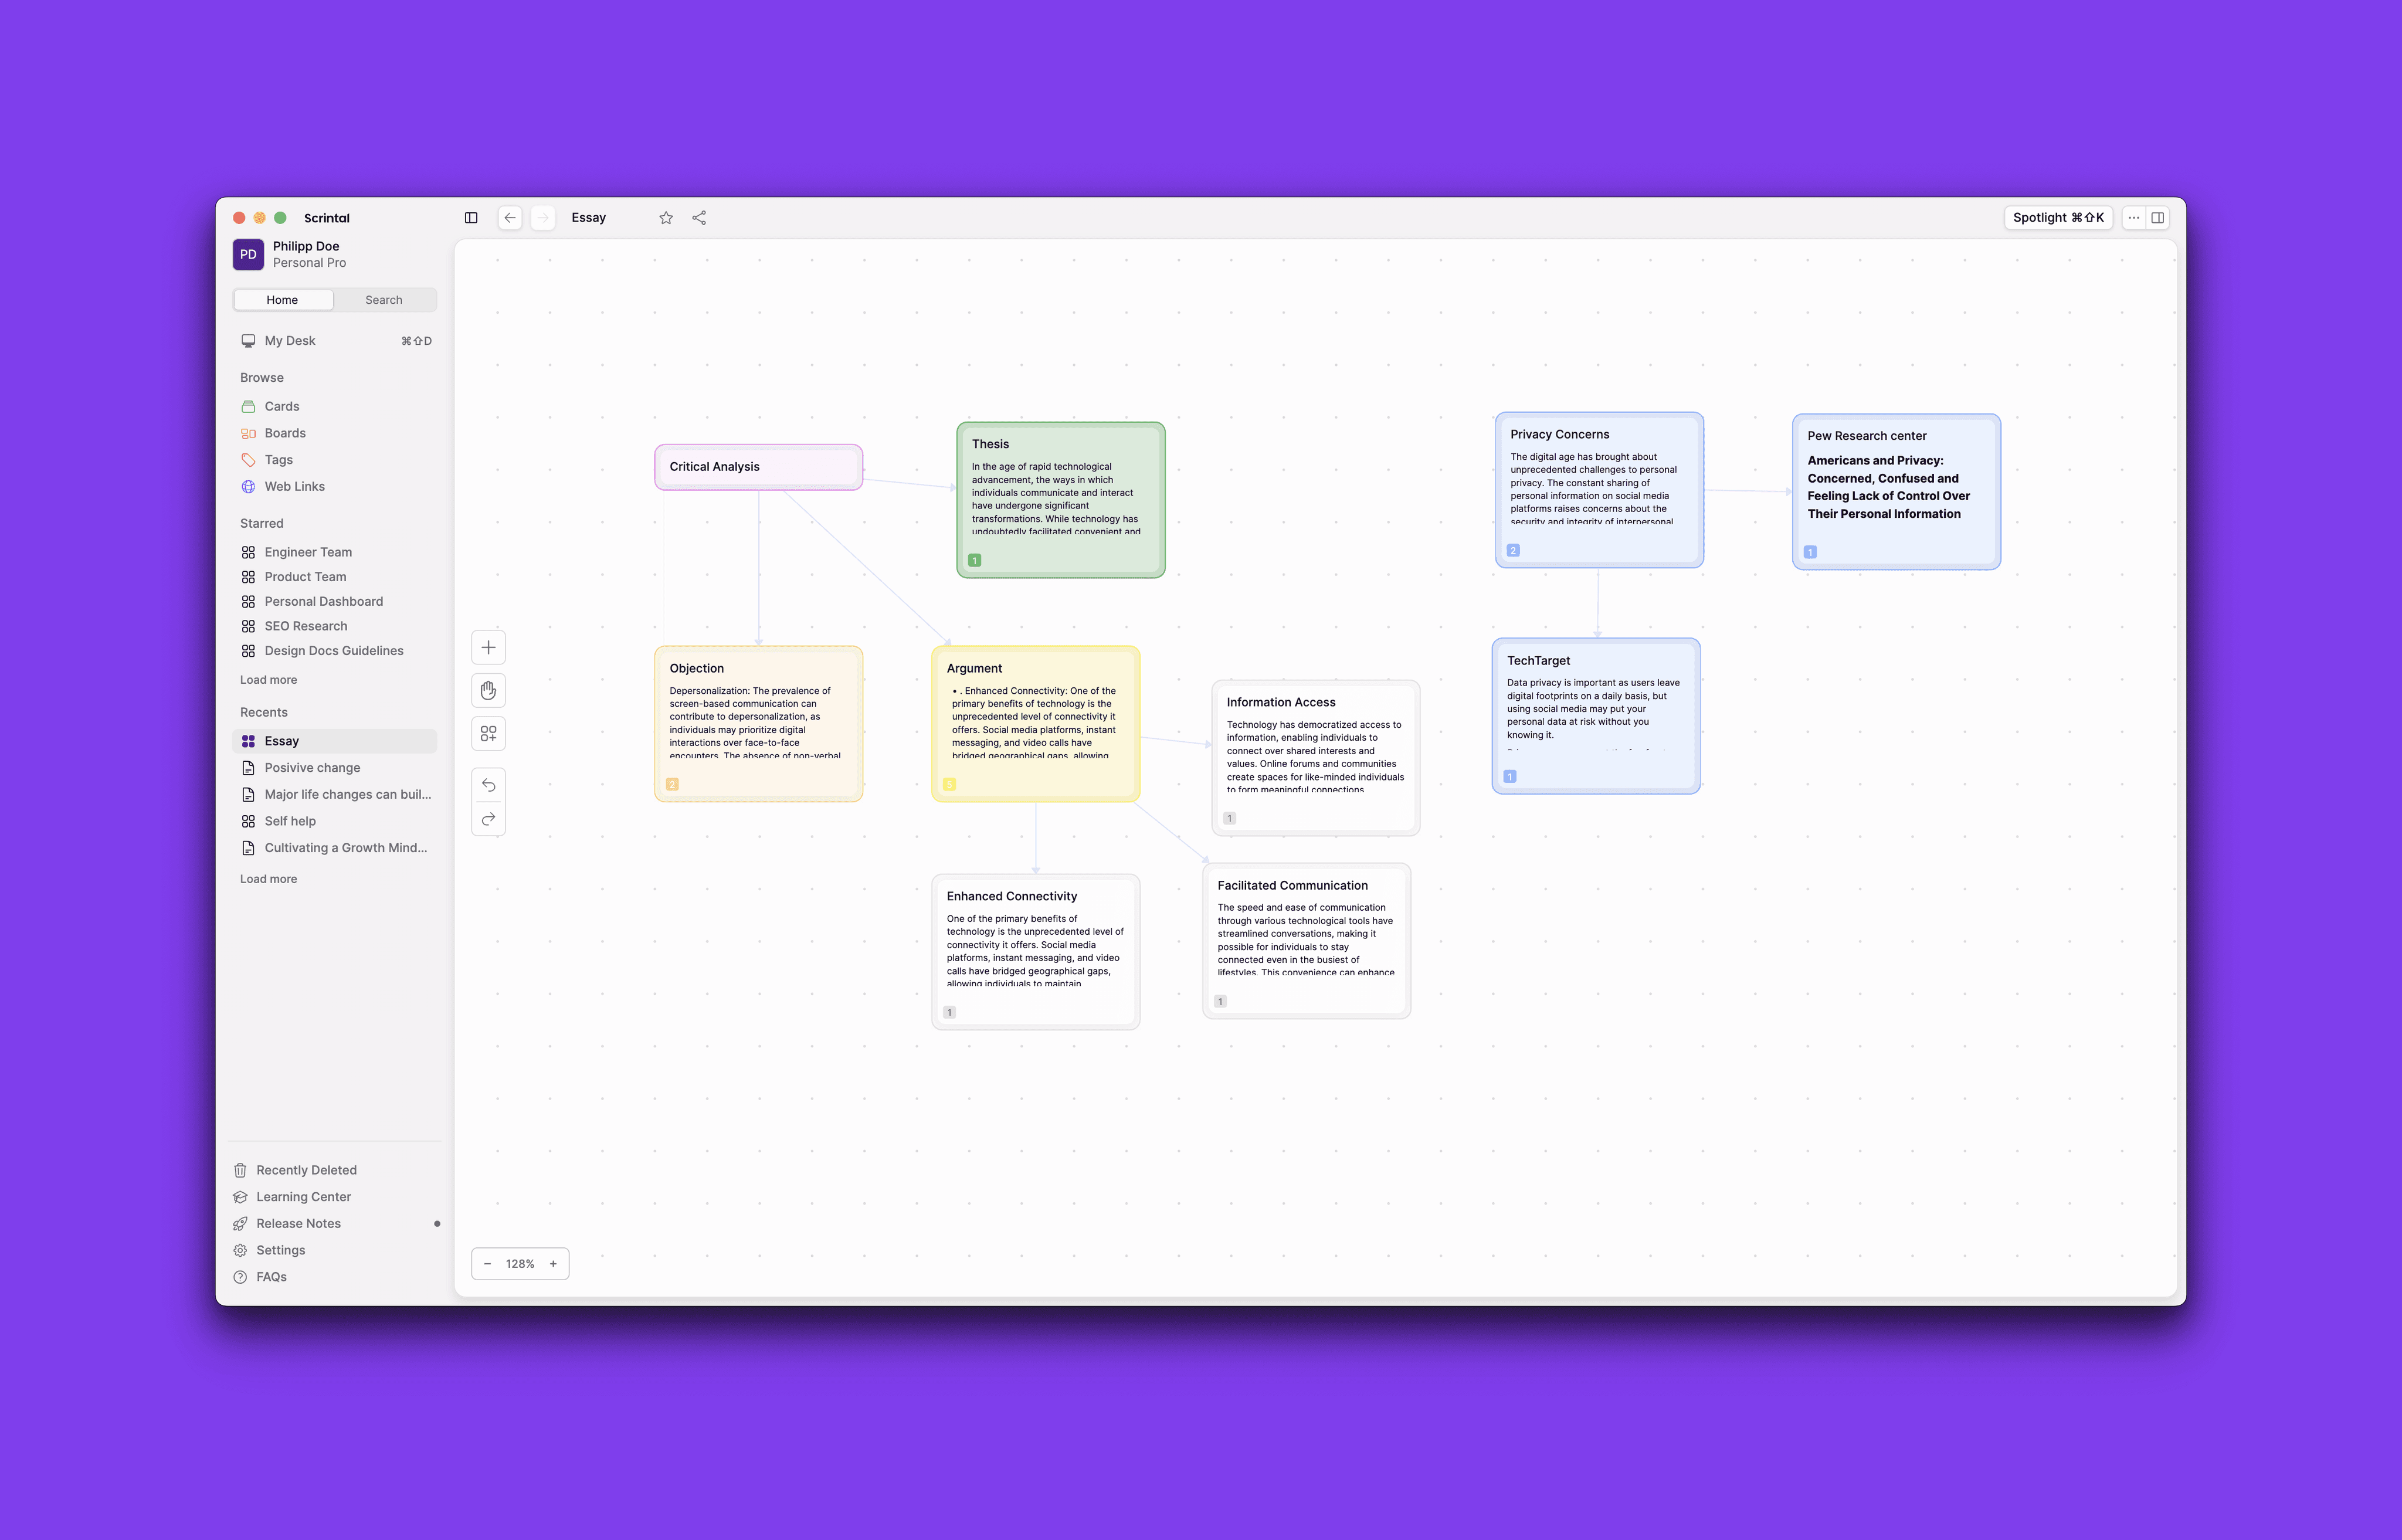Click the undo arrow icon
2402x1540 pixels.
(488, 785)
